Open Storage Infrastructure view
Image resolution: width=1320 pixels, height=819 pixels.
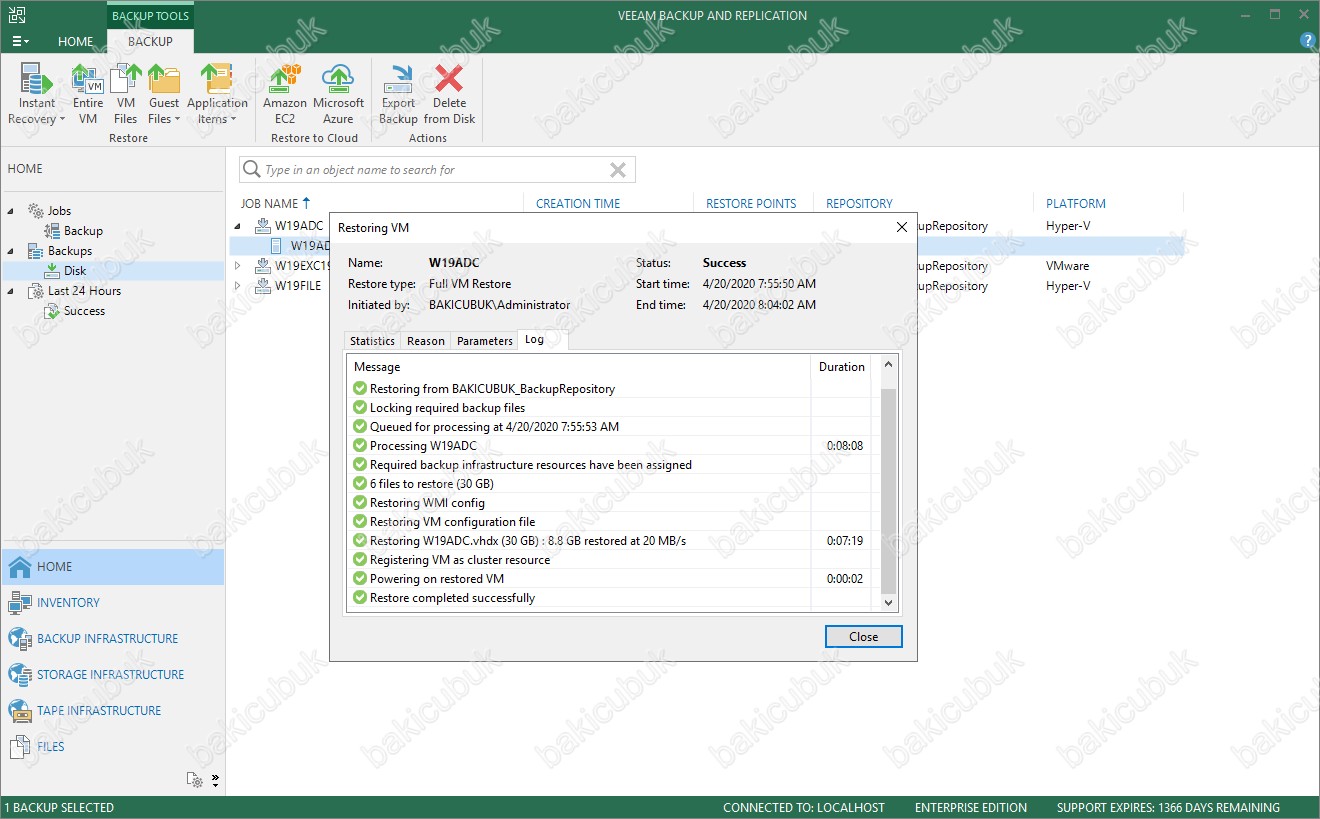pyautogui.click(x=112, y=674)
